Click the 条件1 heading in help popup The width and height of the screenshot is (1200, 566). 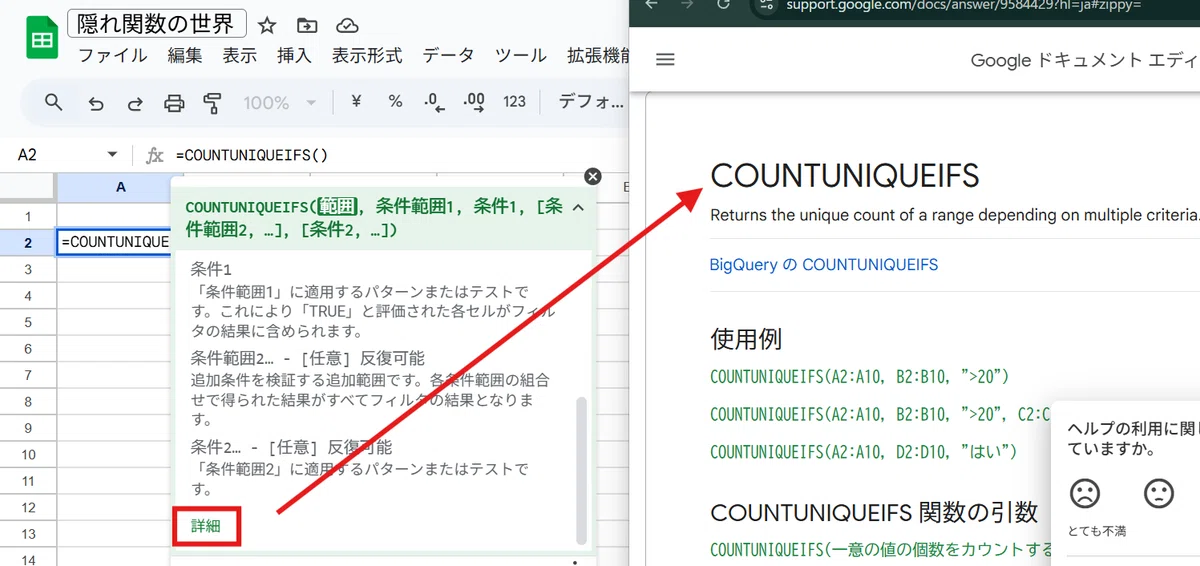[x=211, y=271]
